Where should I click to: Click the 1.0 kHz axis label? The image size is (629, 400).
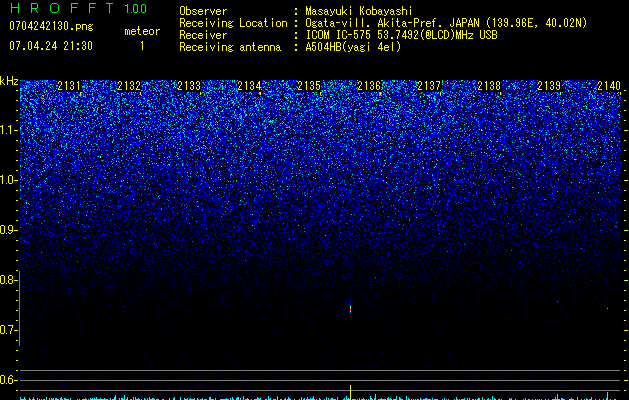[7, 180]
